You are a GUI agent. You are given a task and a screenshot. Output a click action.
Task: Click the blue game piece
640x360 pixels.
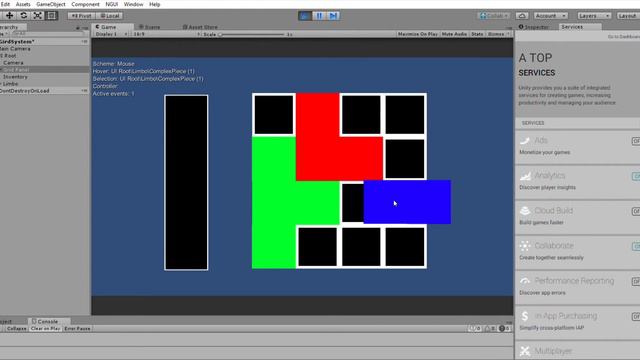pos(407,202)
